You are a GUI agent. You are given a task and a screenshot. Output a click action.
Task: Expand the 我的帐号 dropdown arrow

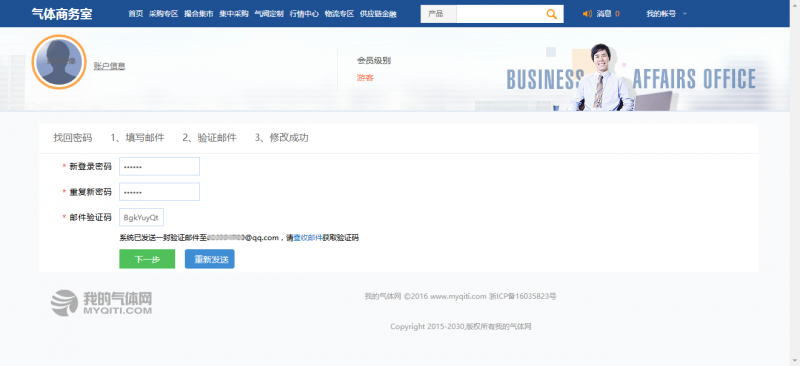point(685,14)
